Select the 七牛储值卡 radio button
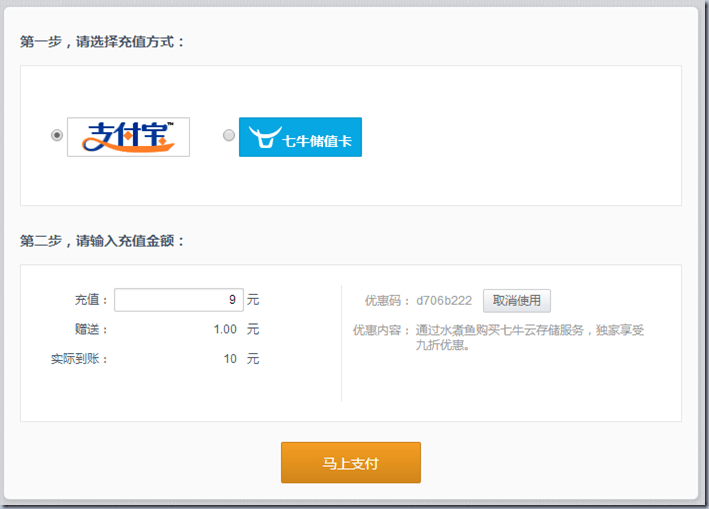 (x=229, y=135)
